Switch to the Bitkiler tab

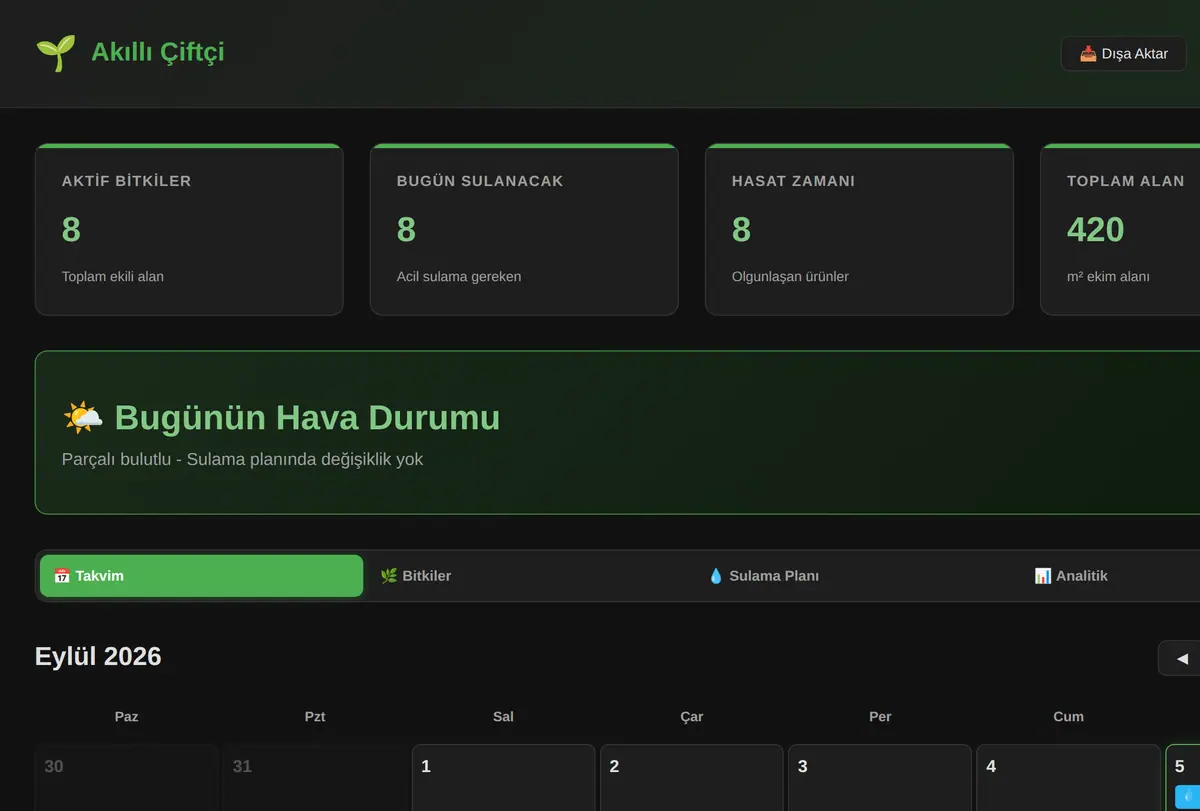coord(528,576)
